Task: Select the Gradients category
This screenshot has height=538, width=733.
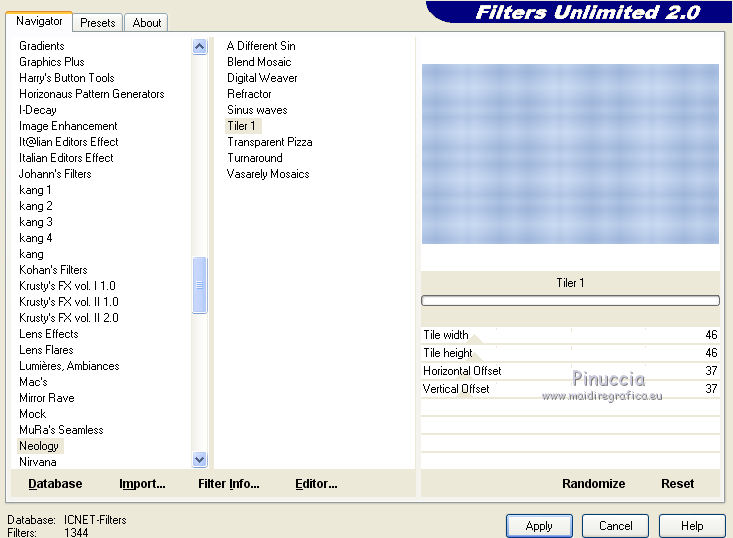Action: tap(42, 46)
